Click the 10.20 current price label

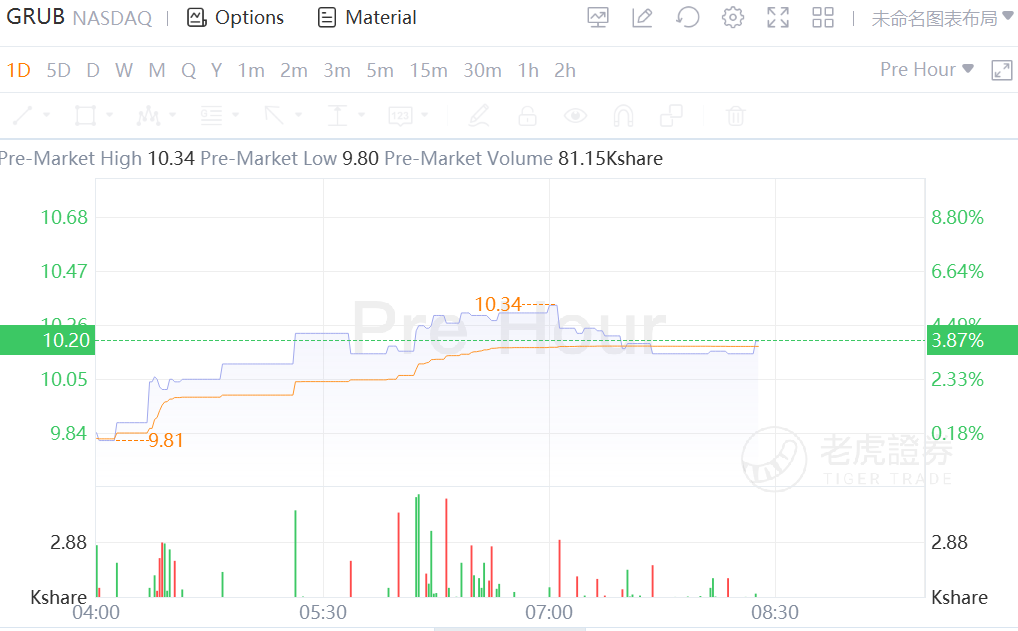[x=46, y=340]
